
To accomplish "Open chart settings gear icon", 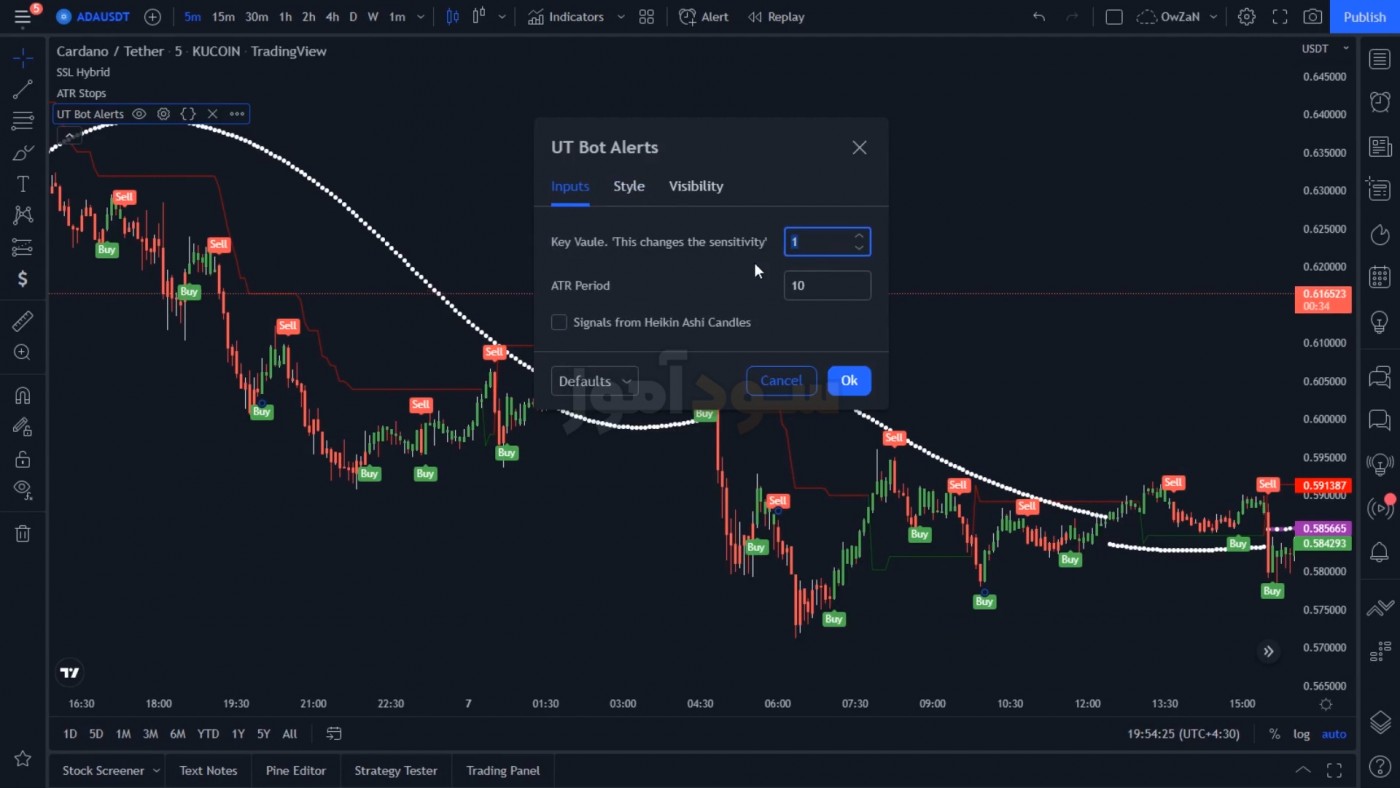I will 1246,17.
